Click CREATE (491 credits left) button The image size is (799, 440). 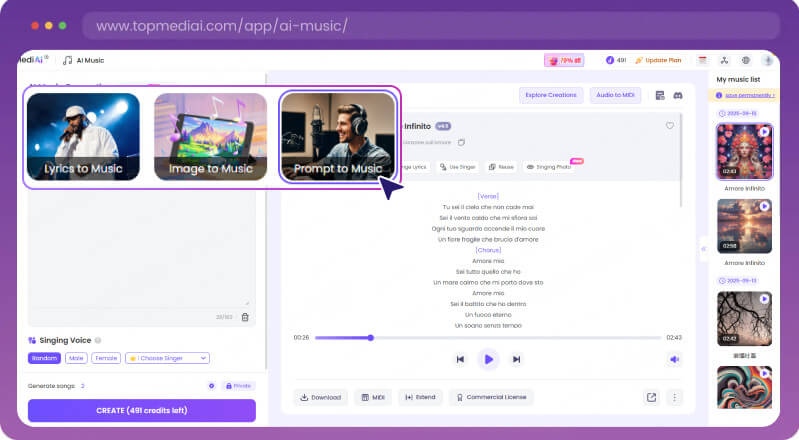point(141,410)
